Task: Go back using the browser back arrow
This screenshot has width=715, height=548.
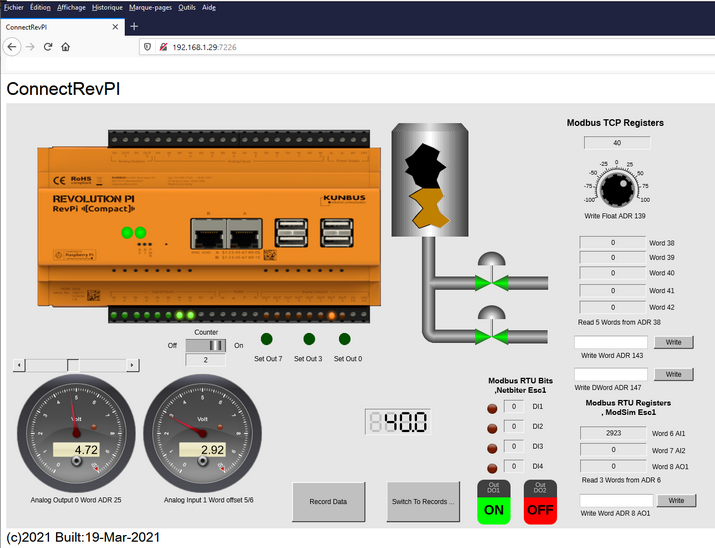Action: (13, 47)
